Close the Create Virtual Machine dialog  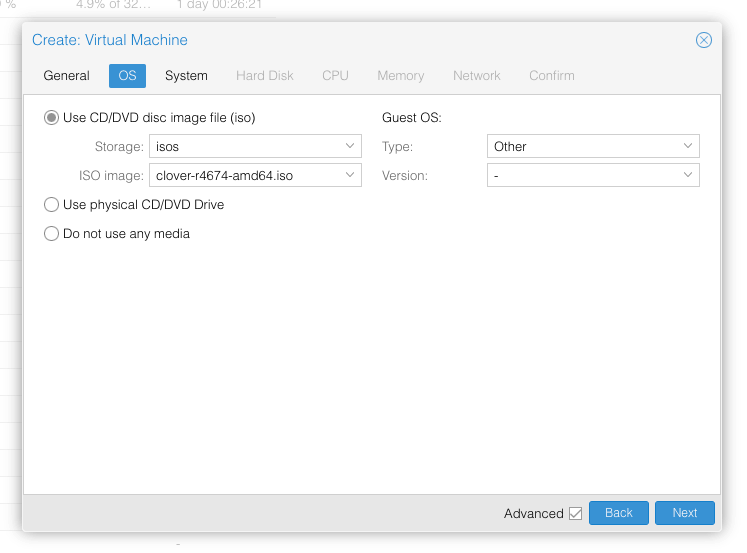(x=703, y=40)
